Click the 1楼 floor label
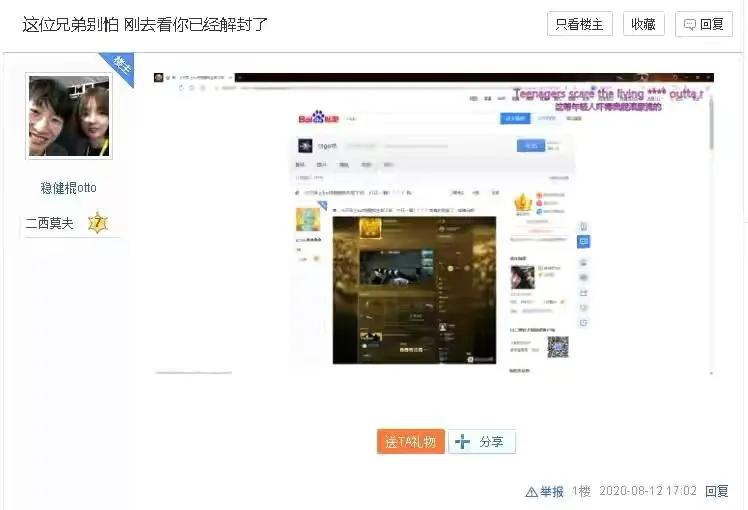The image size is (748, 510). [x=581, y=491]
